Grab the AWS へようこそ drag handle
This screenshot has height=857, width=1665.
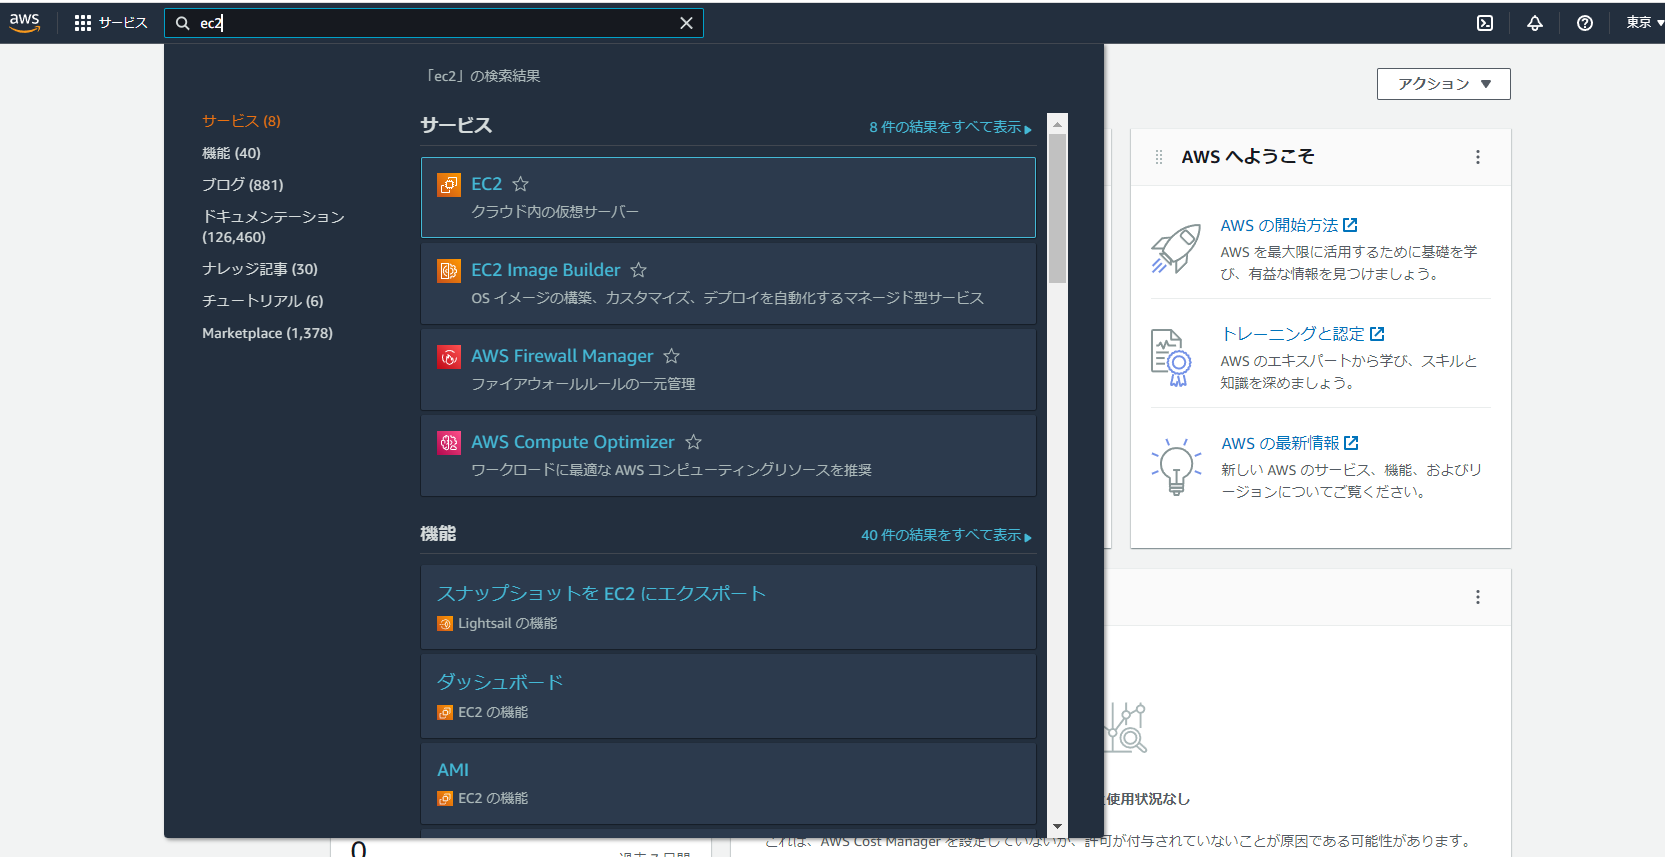(x=1159, y=157)
